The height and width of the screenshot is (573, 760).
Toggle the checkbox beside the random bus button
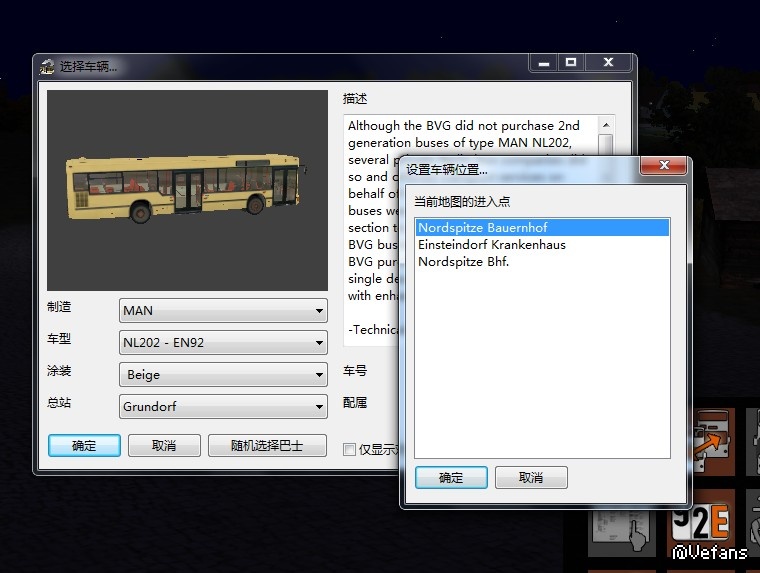point(349,449)
